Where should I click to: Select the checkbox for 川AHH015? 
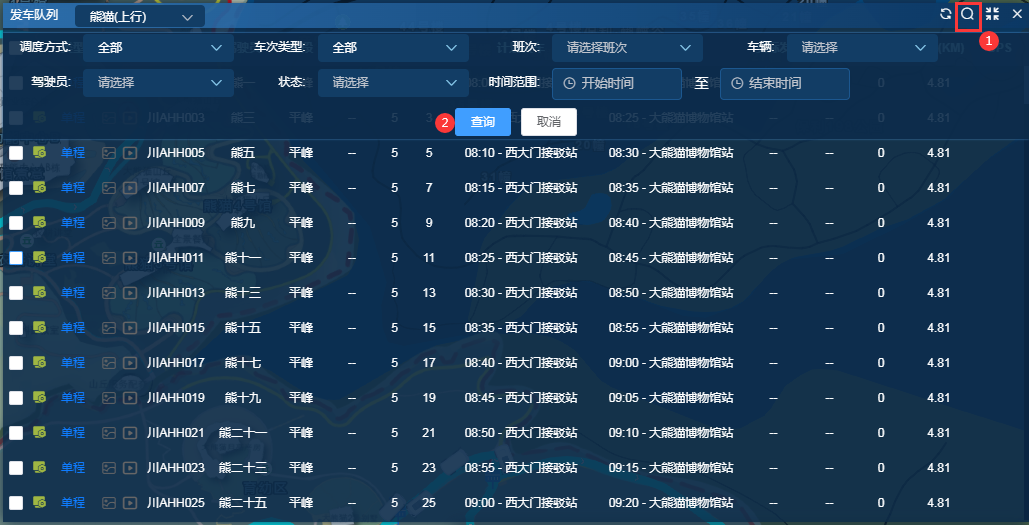pyautogui.click(x=16, y=328)
